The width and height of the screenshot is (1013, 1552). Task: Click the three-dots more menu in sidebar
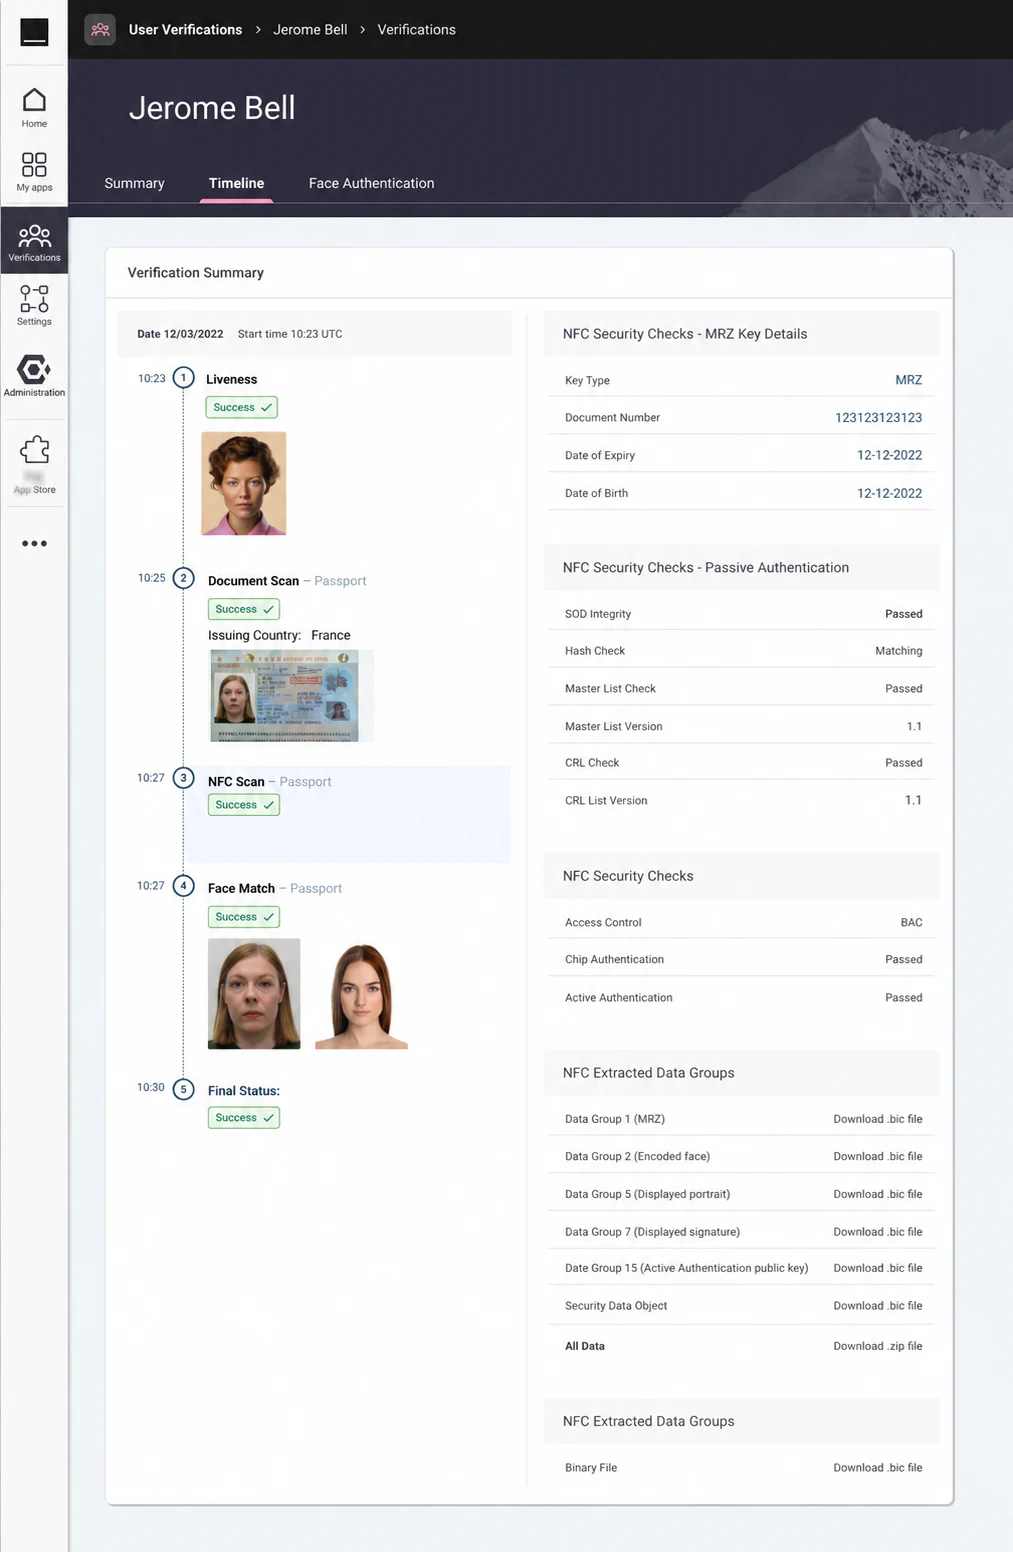(34, 543)
